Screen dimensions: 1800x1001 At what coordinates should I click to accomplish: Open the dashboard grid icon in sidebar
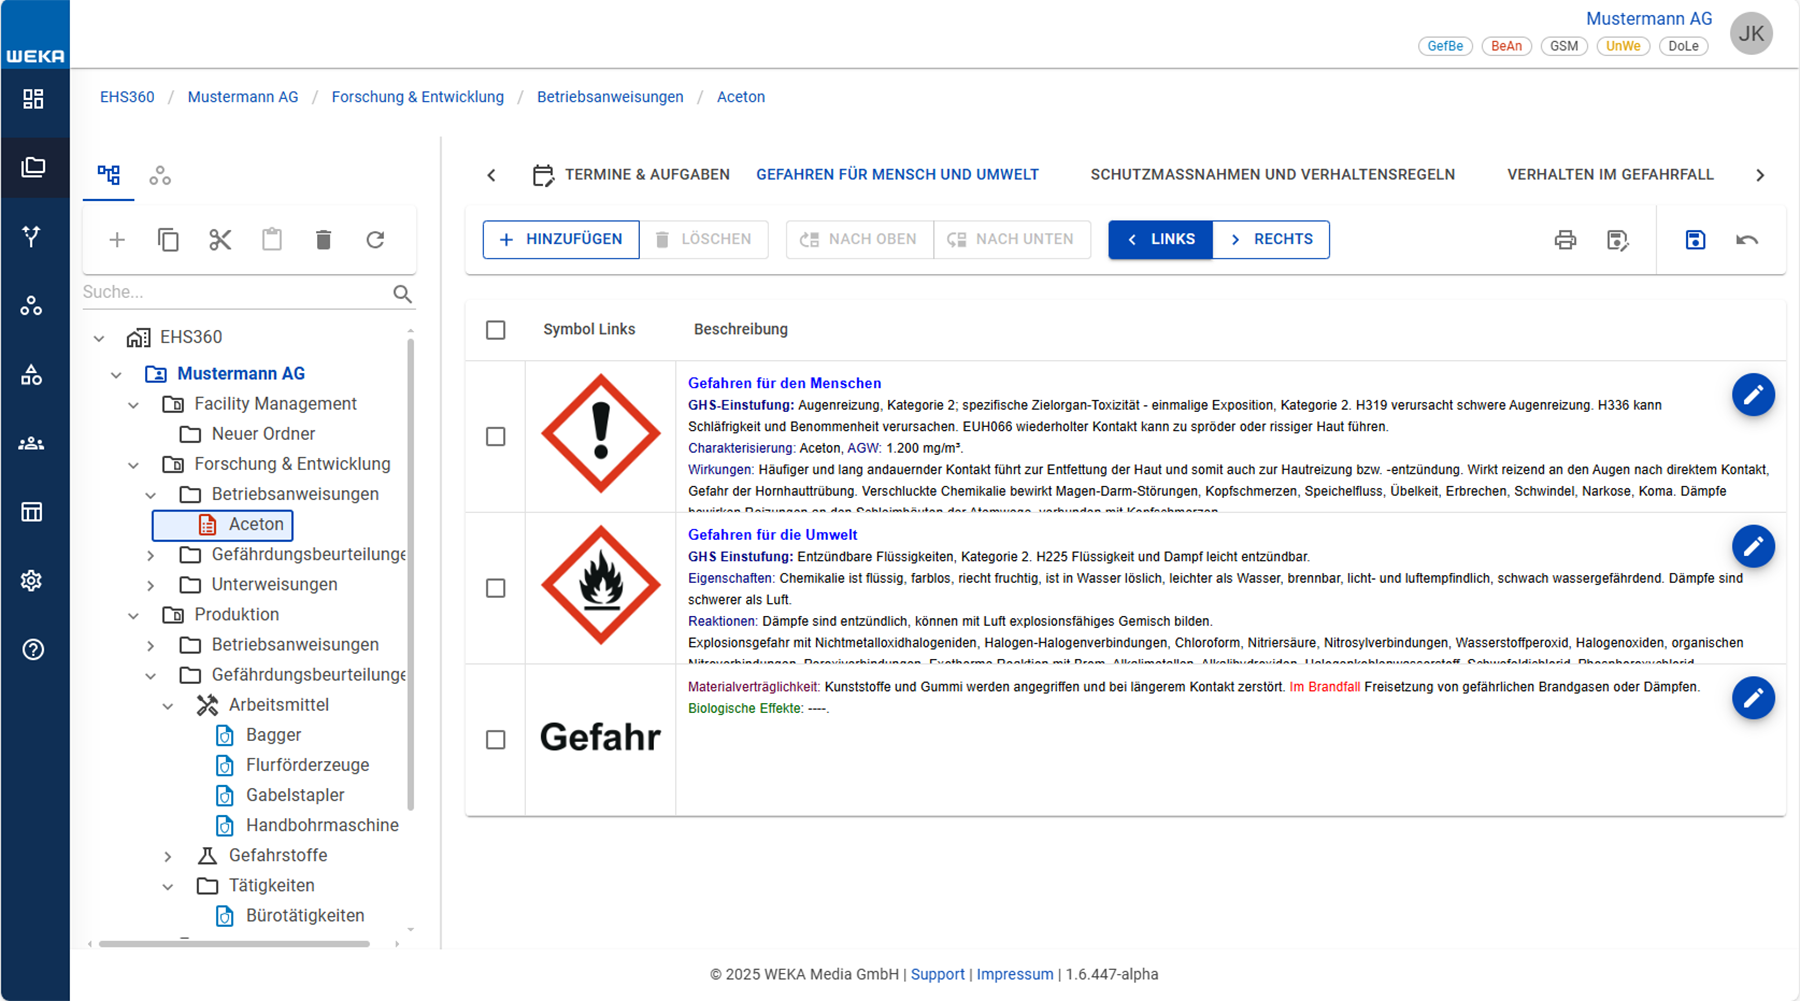[33, 99]
